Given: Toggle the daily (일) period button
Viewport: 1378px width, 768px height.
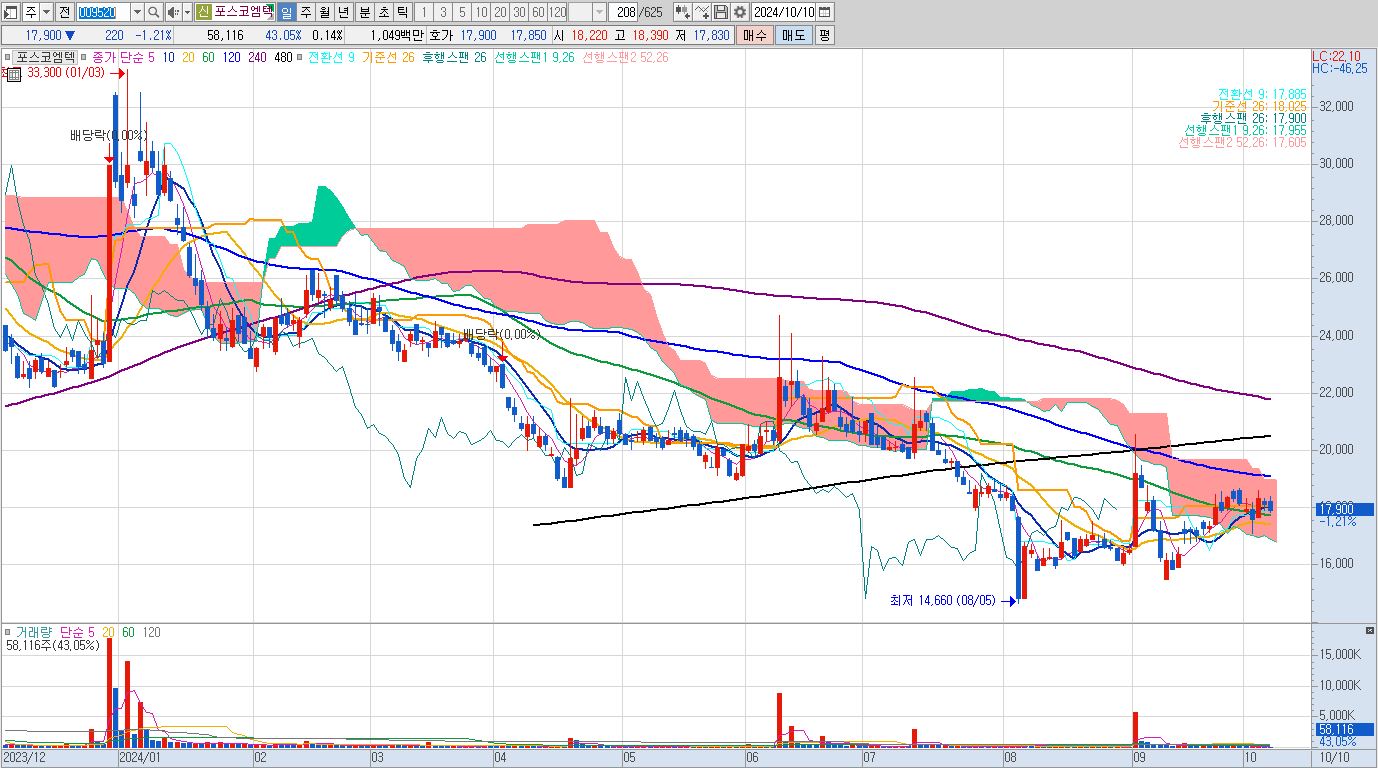Looking at the screenshot, I should click(286, 12).
